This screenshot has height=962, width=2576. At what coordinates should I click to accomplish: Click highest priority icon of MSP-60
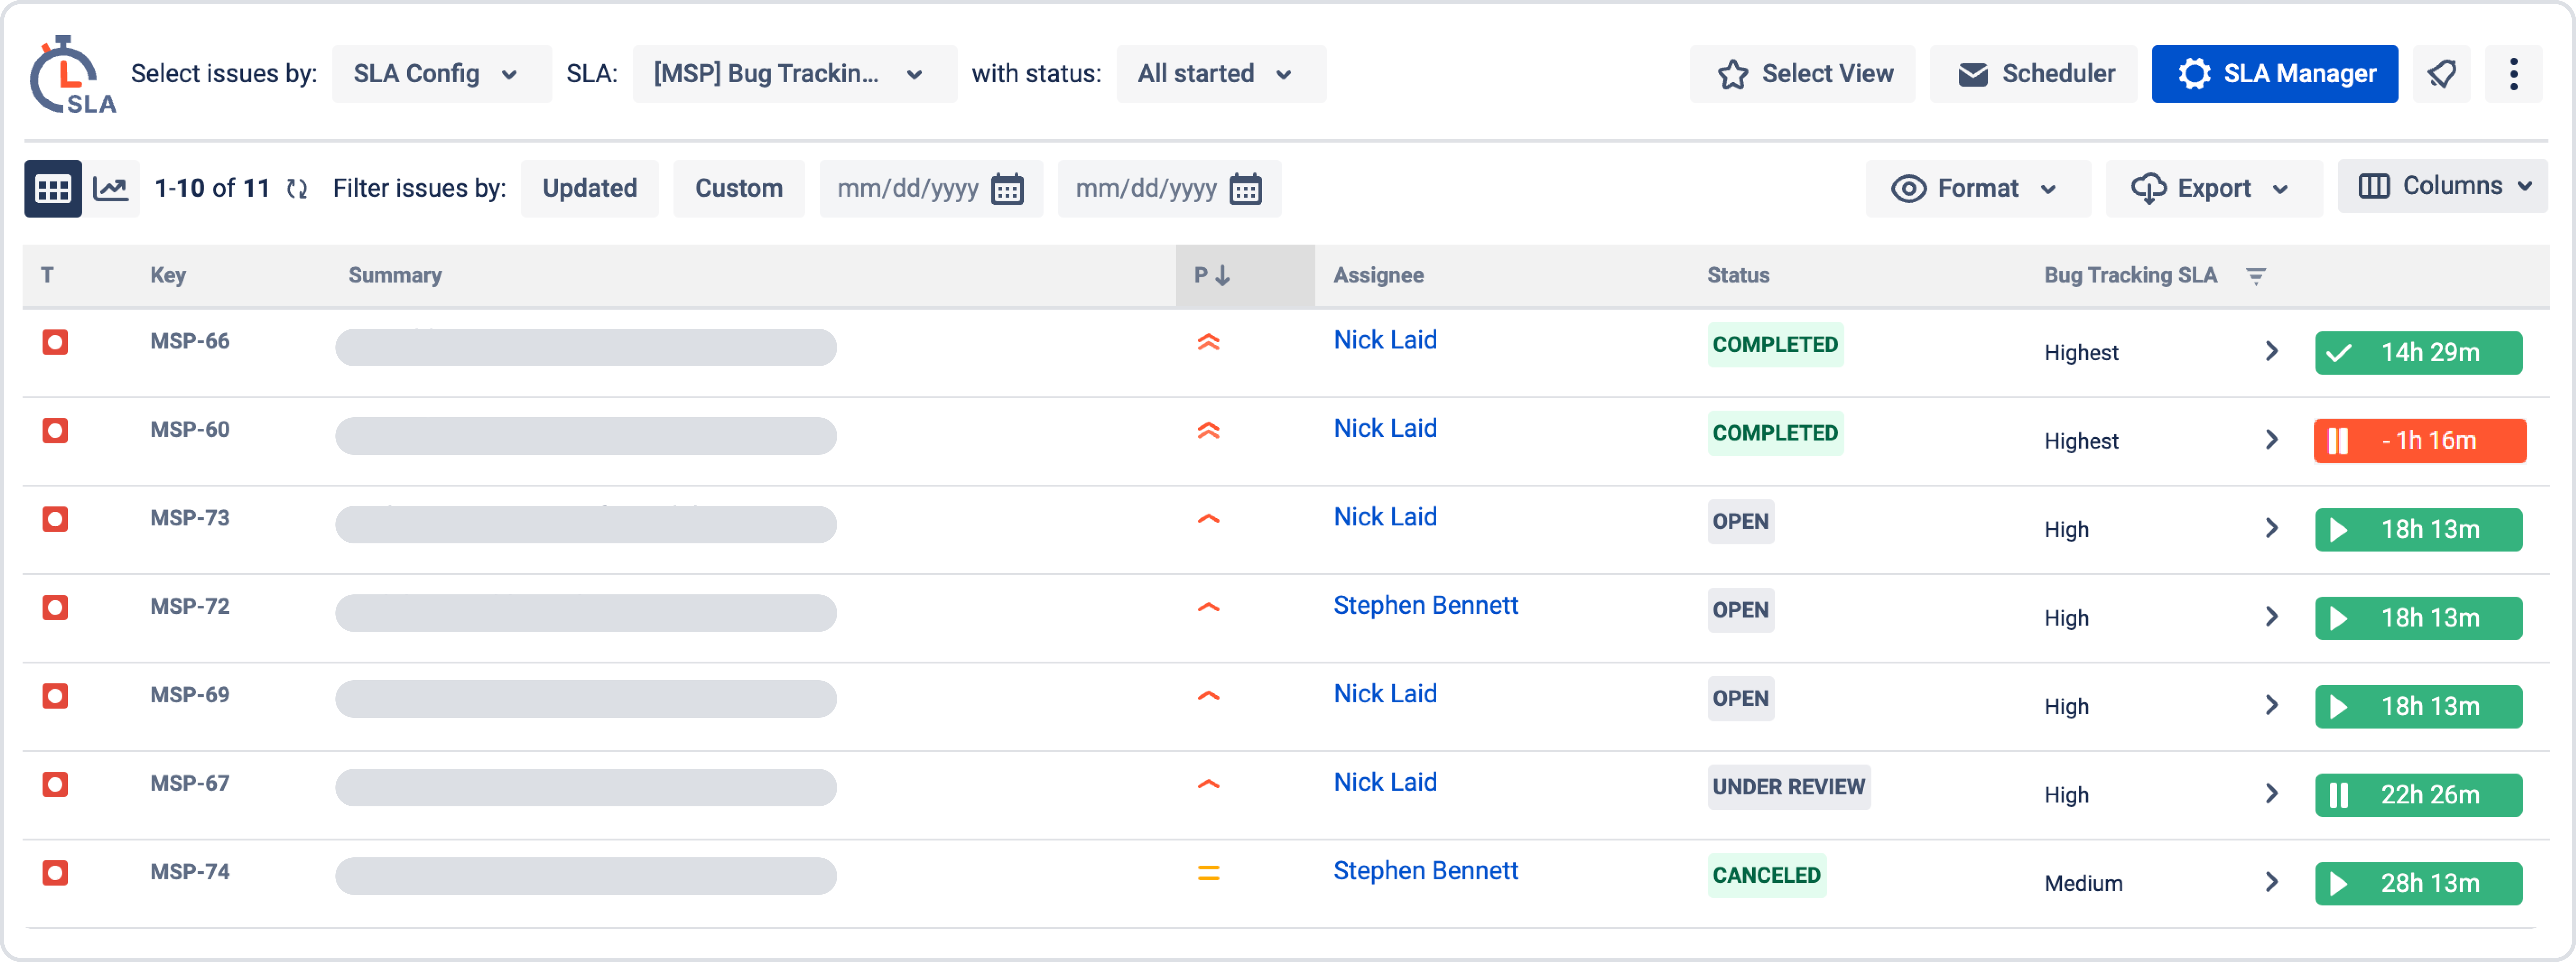1208,431
